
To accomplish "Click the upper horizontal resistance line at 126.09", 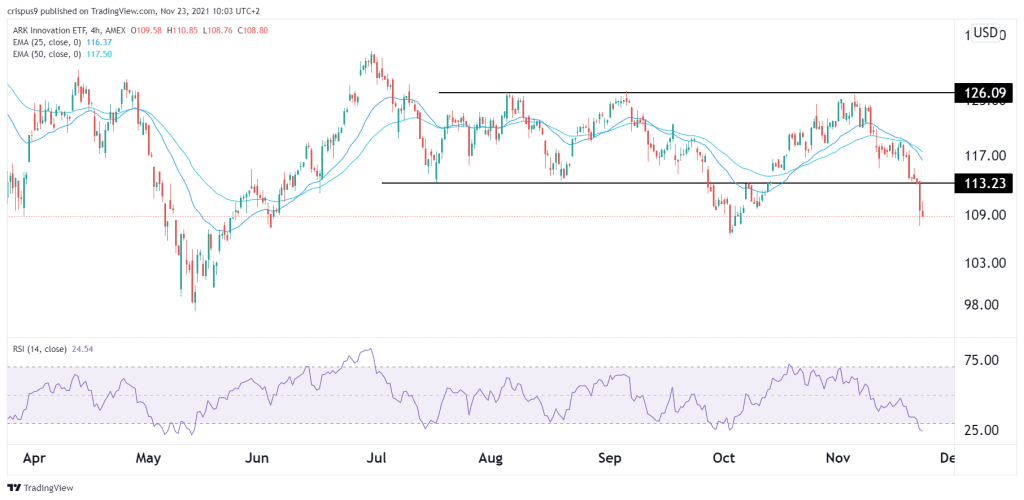I will pos(696,93).
